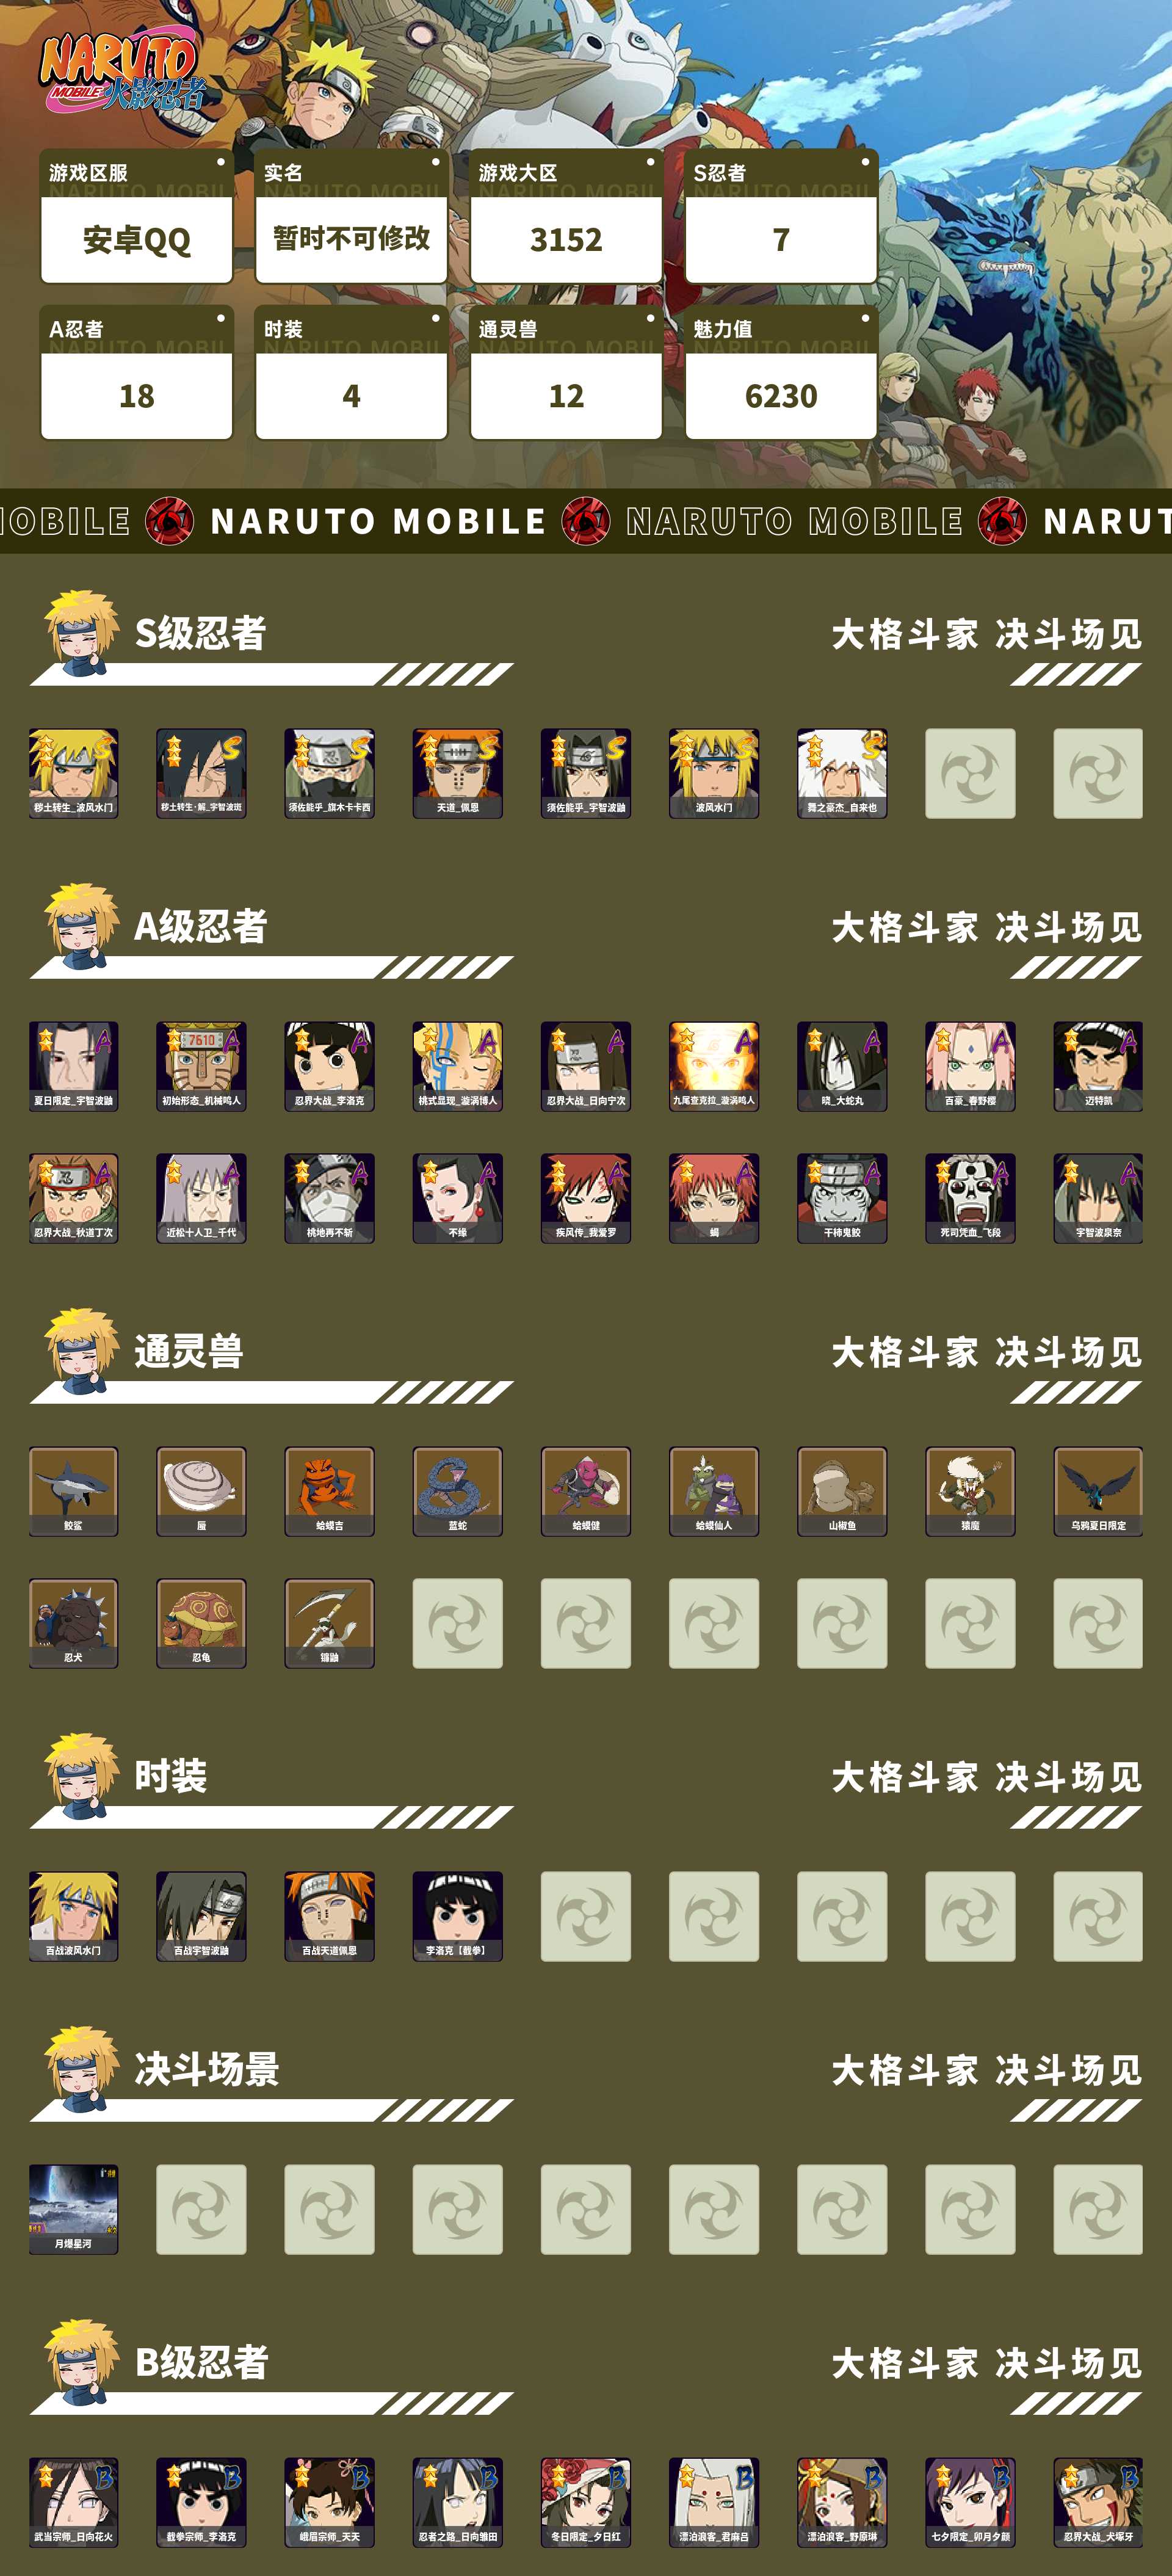Viewport: 1172px width, 2576px height.
Task: Select the 李洛克[截拳] costume portrait
Action: click(x=457, y=1916)
